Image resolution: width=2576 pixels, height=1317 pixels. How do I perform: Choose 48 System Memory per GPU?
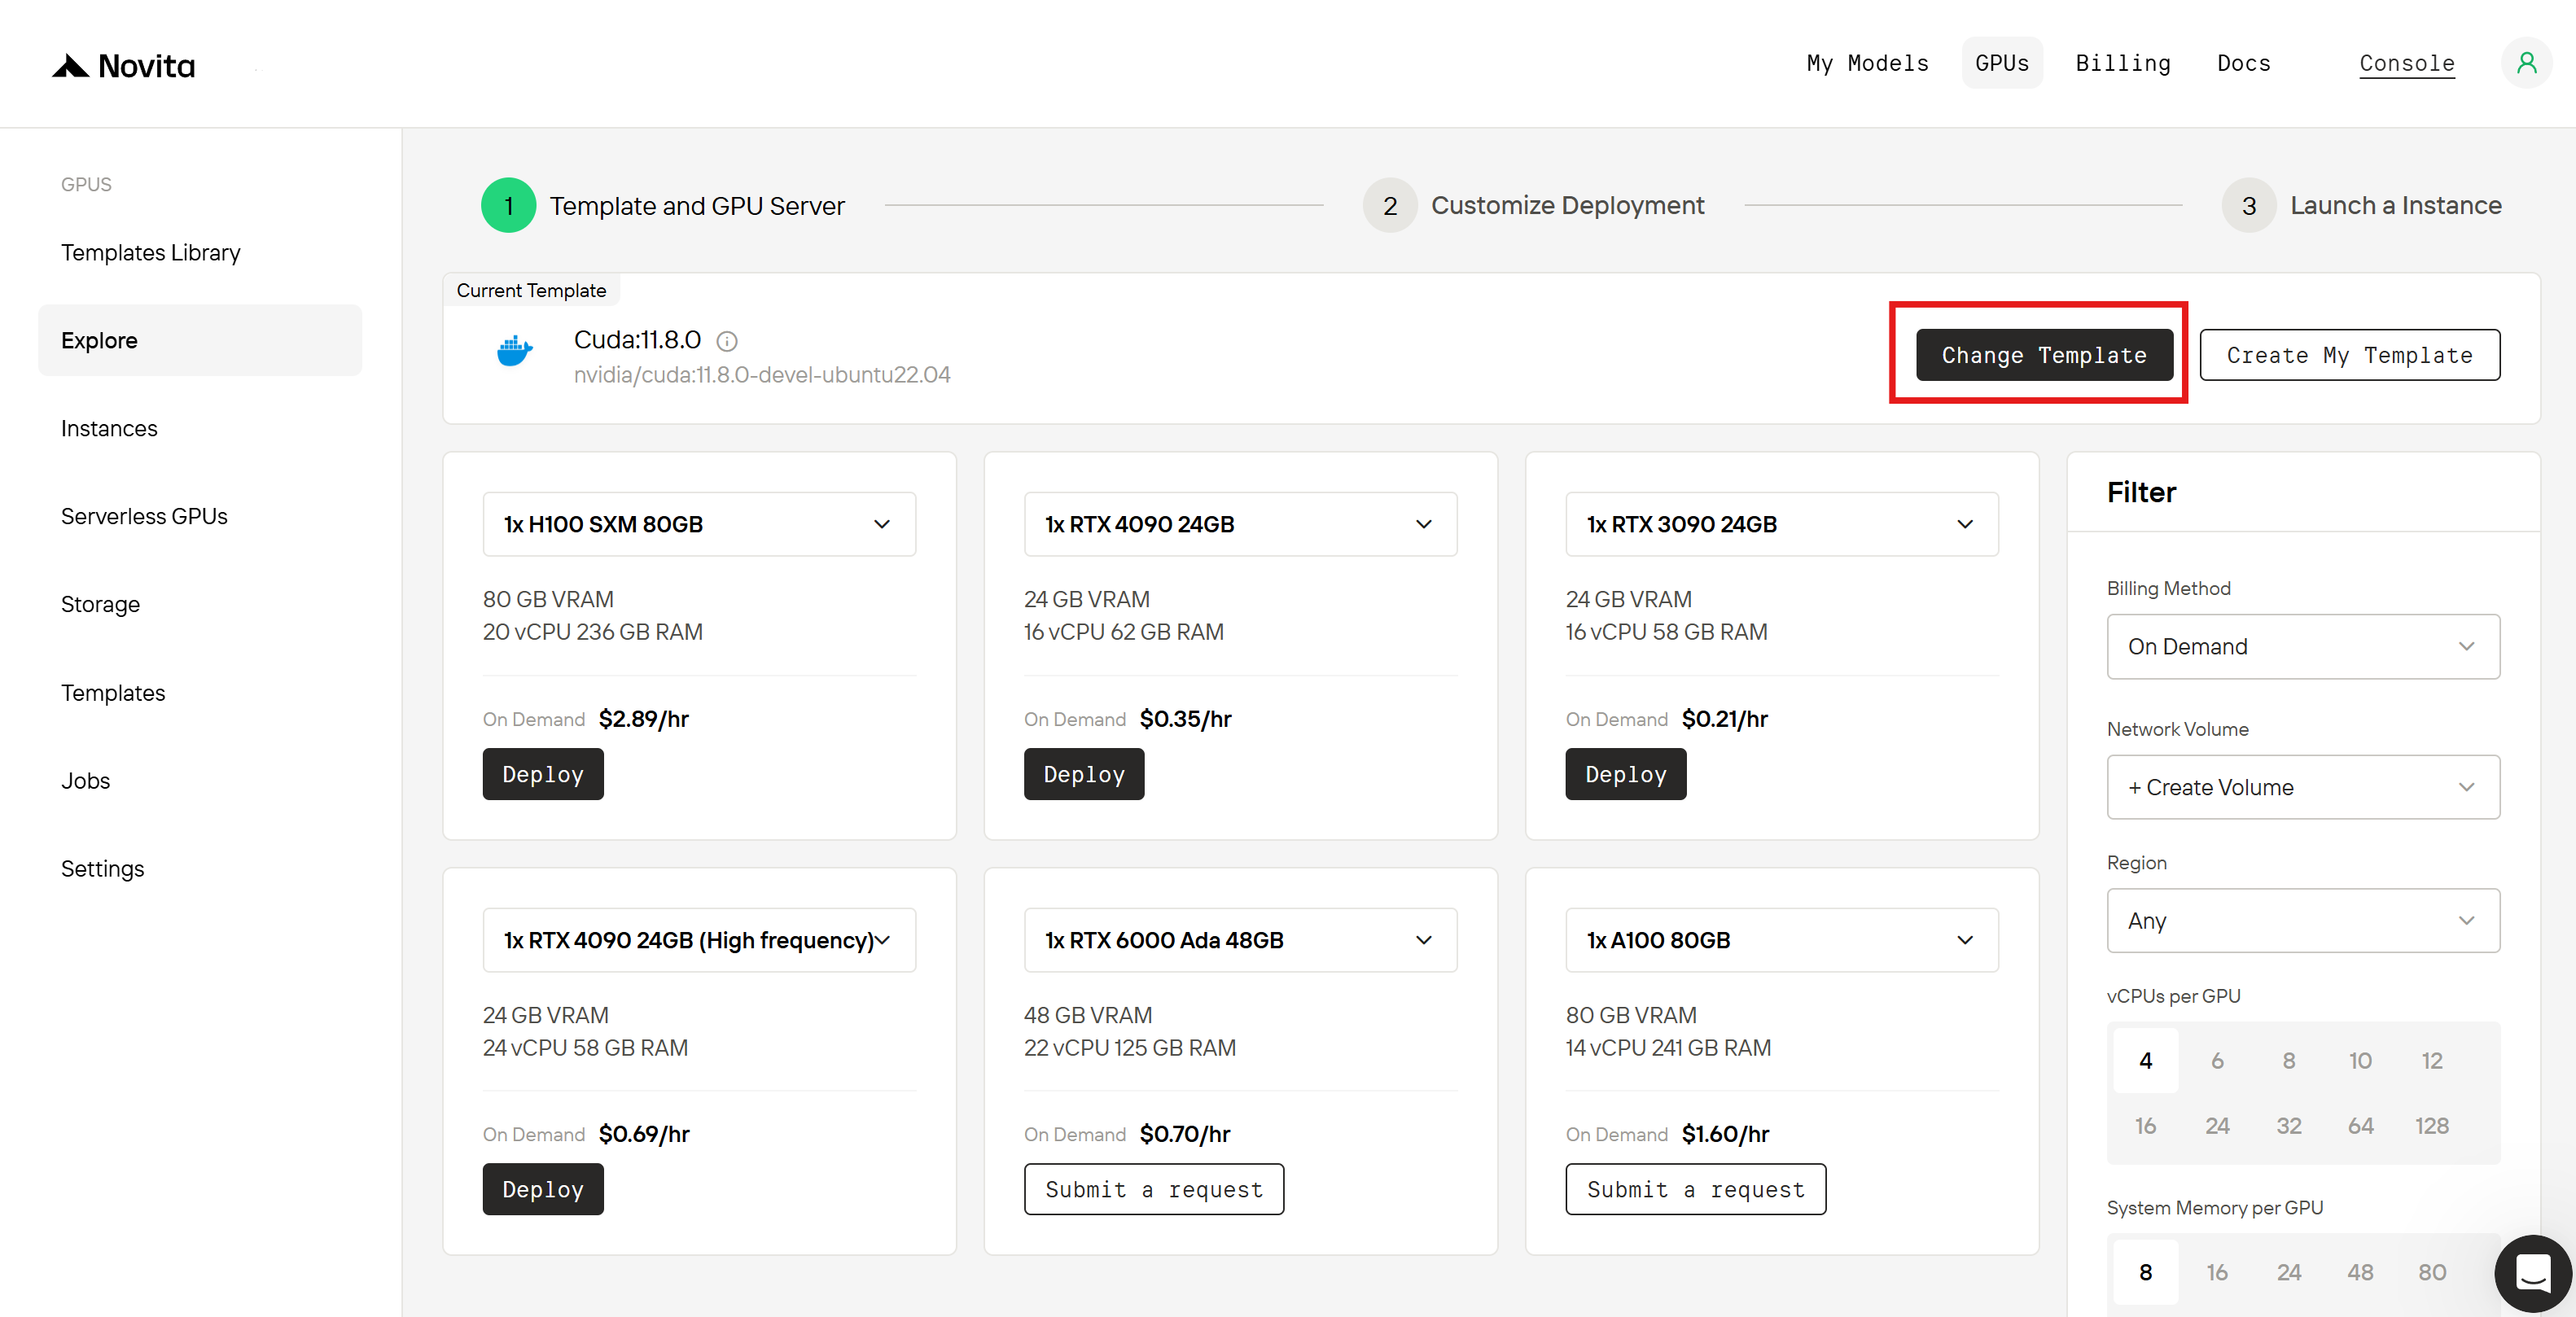click(2360, 1272)
